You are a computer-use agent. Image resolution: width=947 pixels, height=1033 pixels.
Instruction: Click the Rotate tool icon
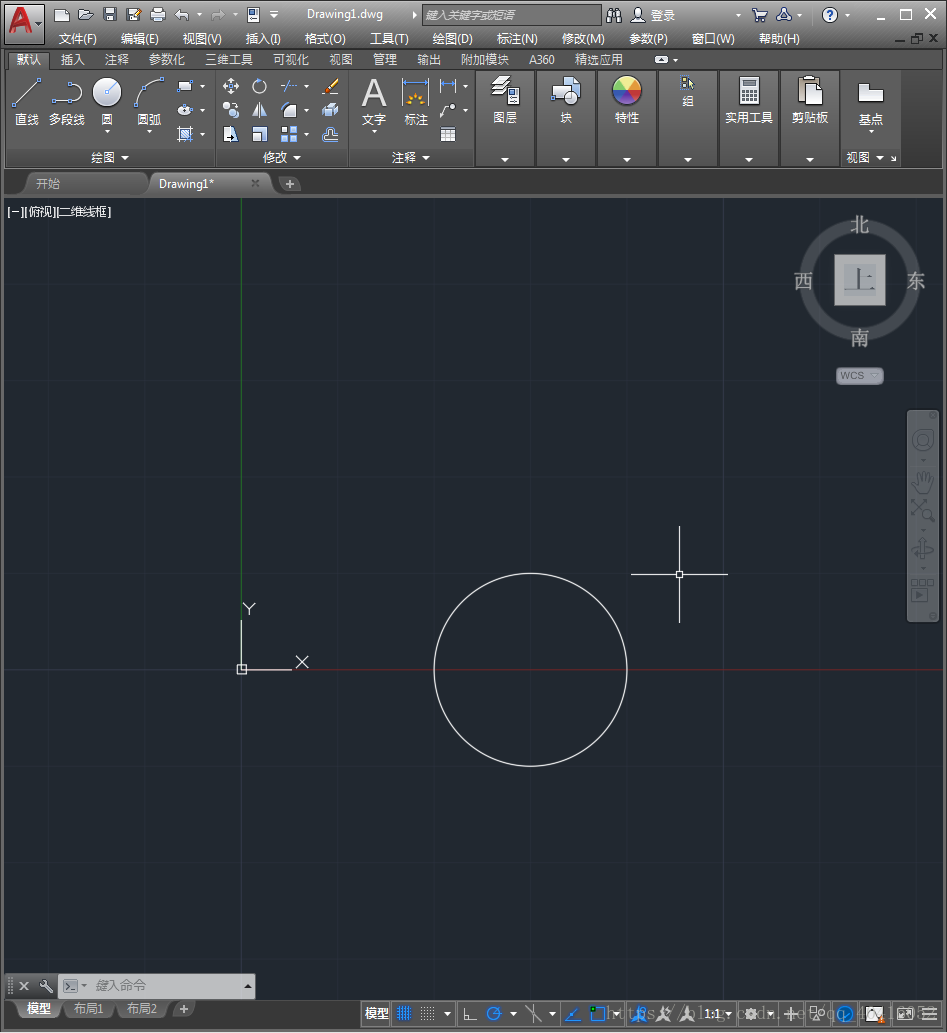(260, 86)
